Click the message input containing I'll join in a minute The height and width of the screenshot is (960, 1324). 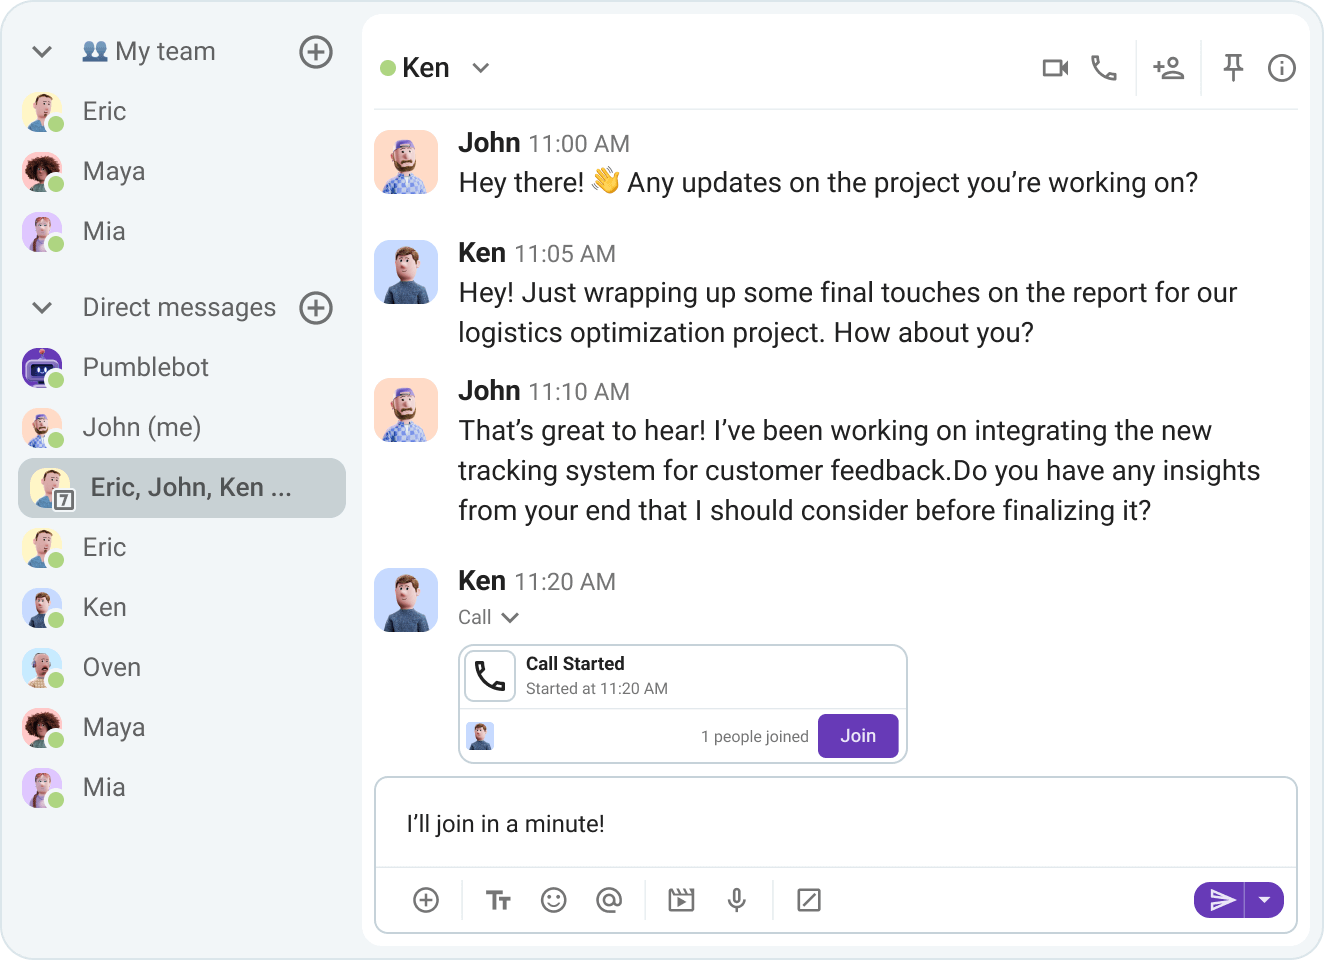click(700, 824)
